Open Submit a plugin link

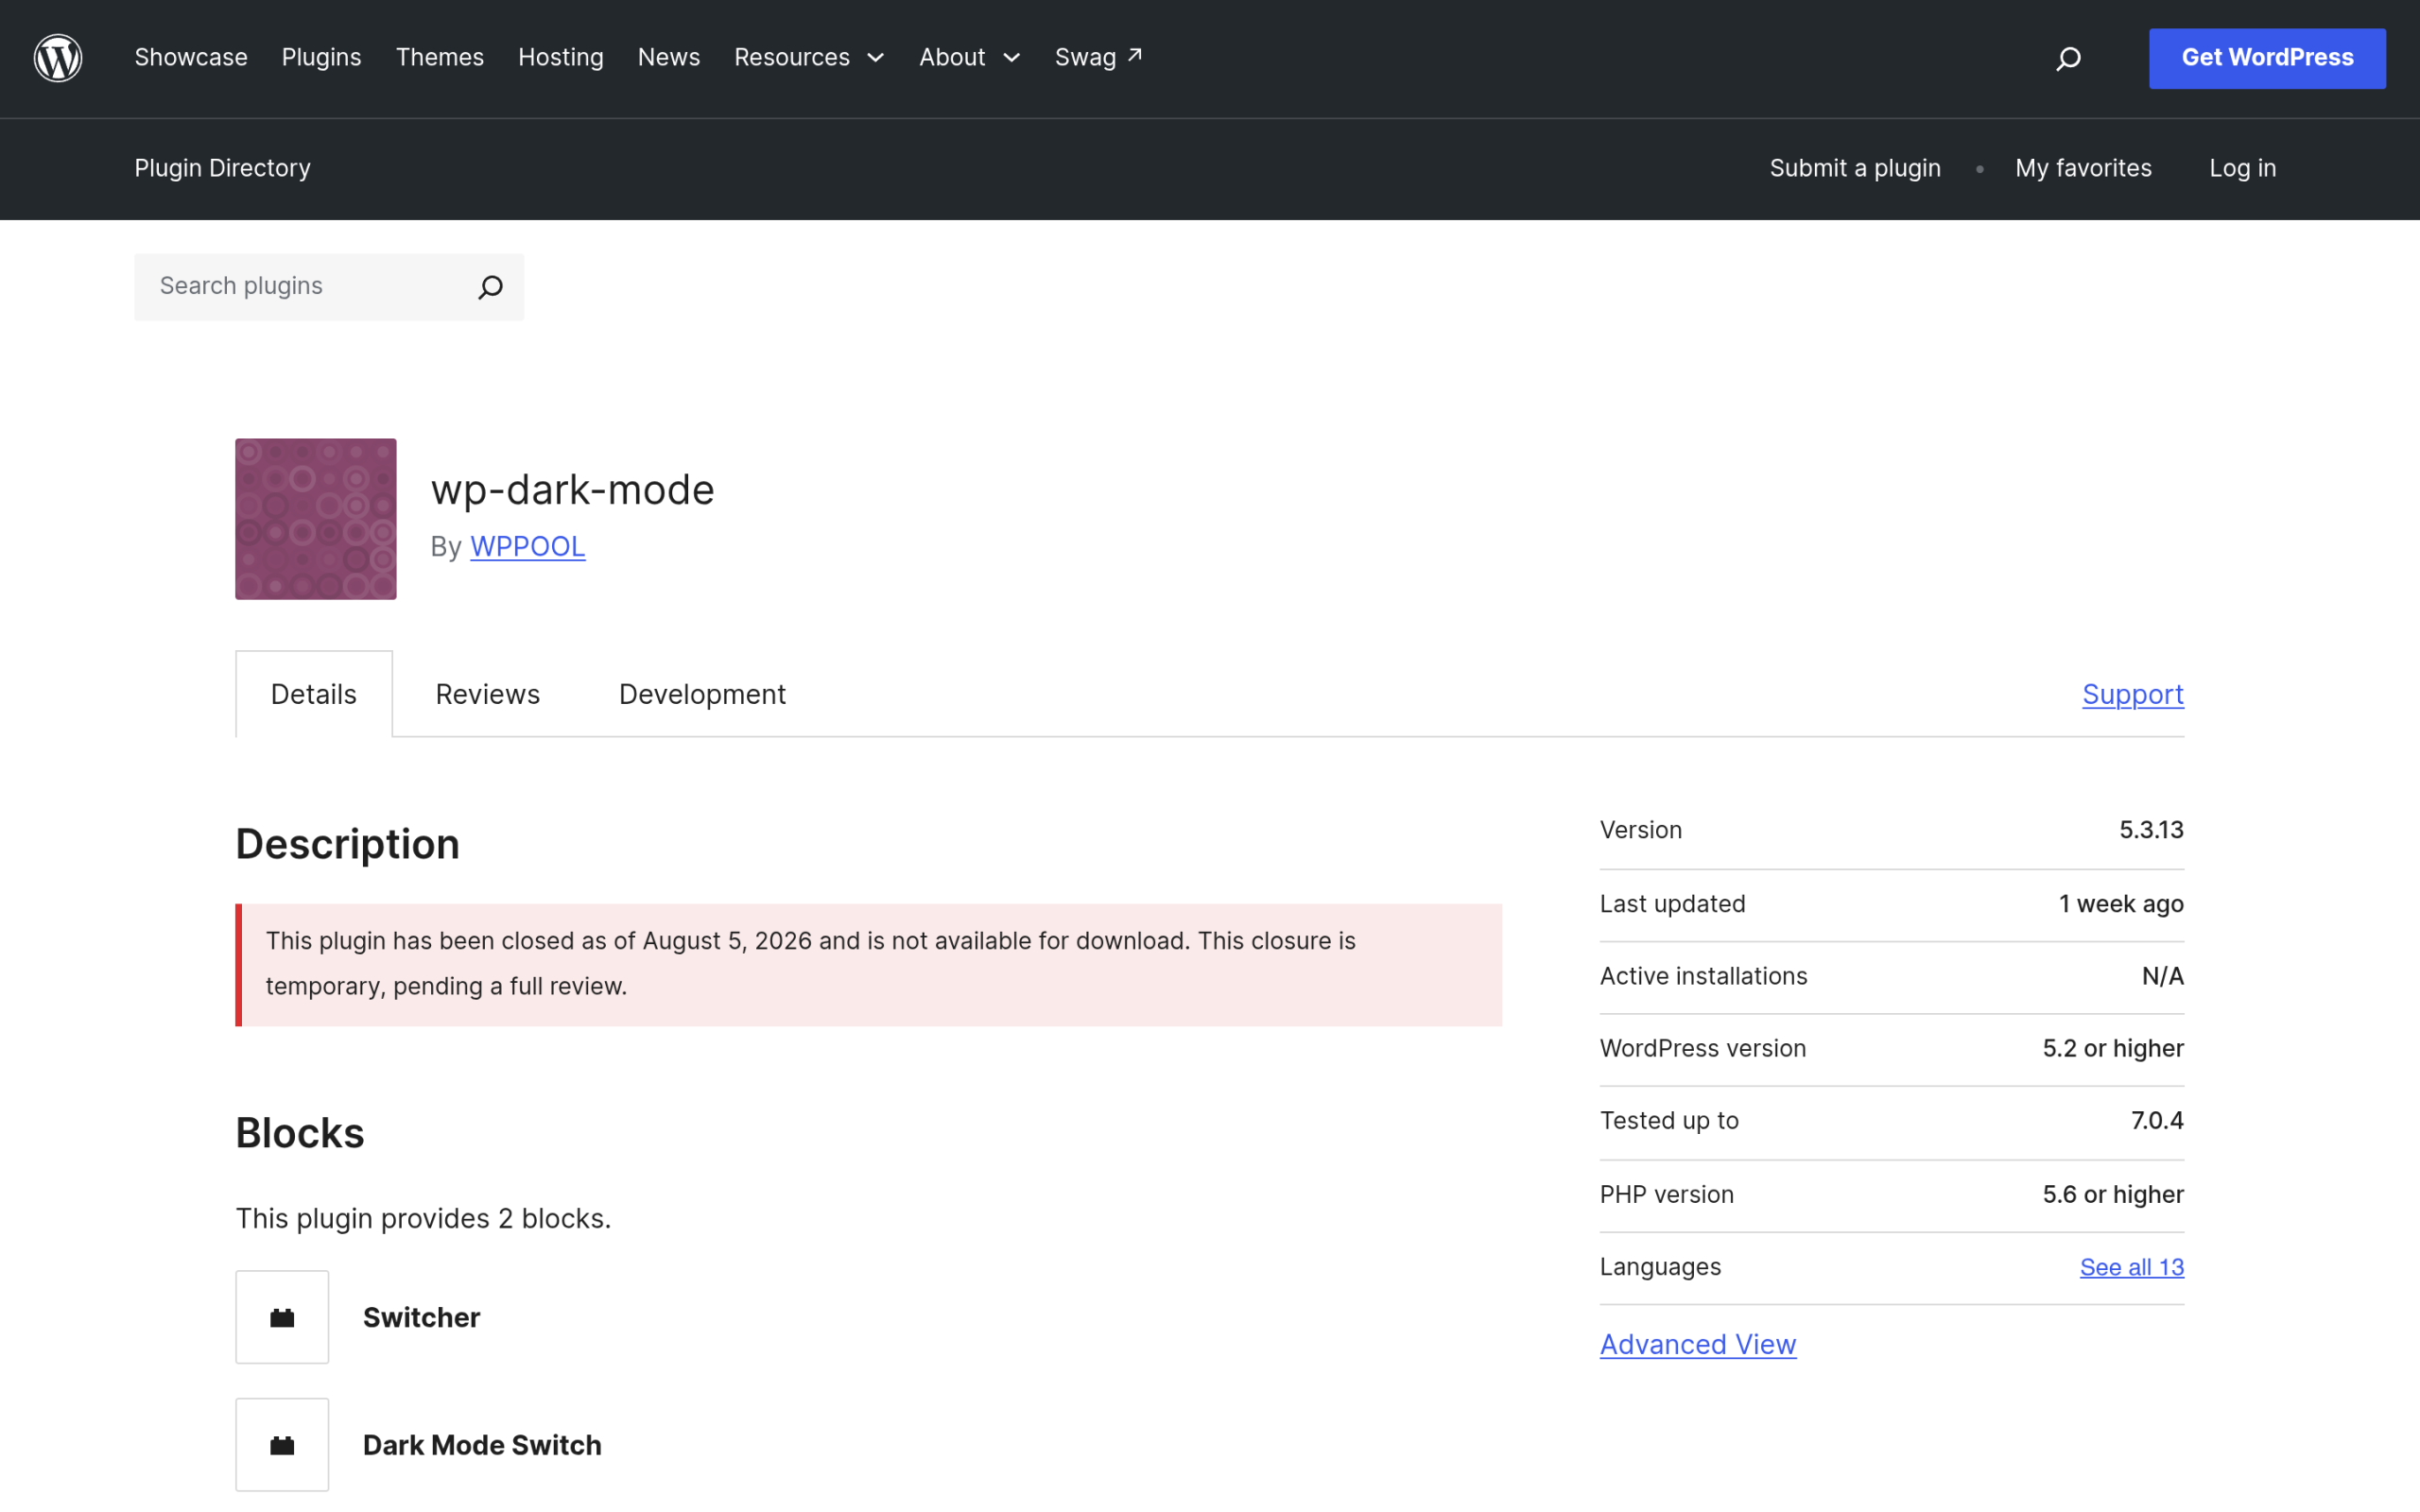pyautogui.click(x=1855, y=168)
